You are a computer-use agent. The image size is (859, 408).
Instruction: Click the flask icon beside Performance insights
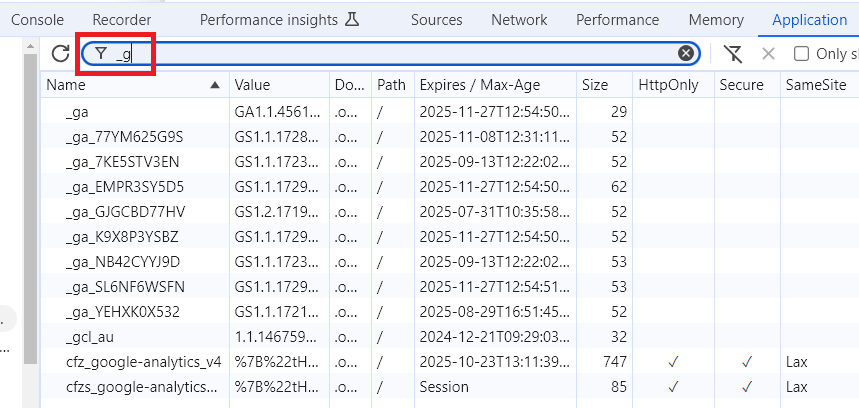[351, 20]
